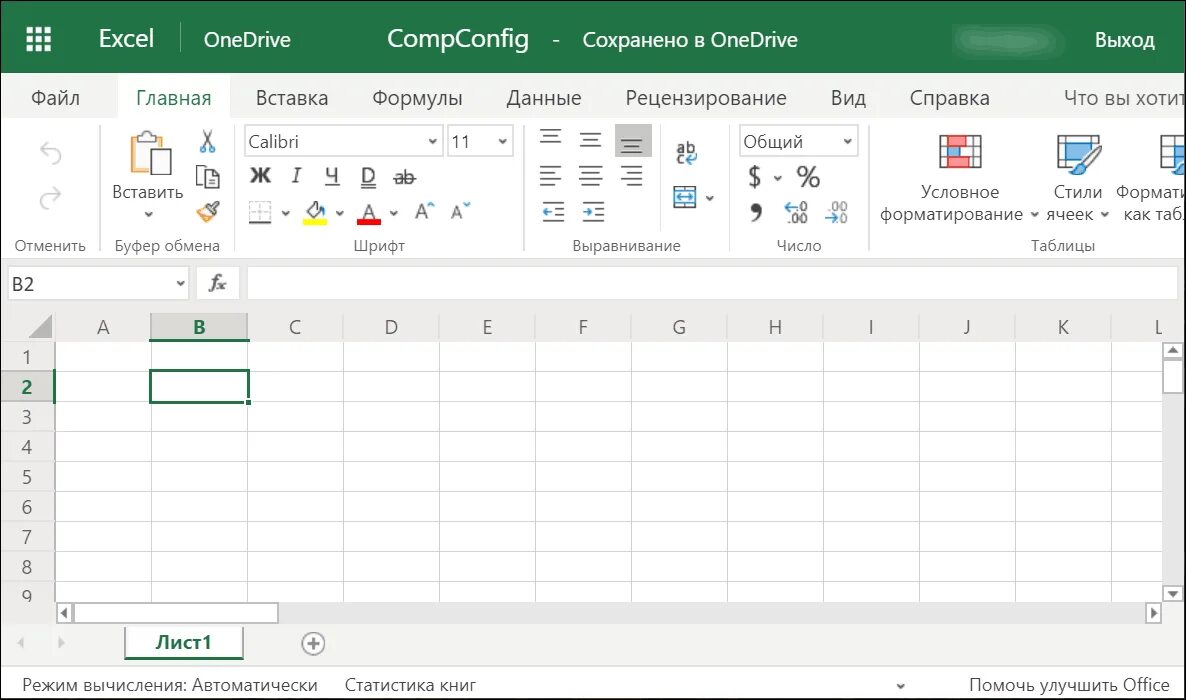Screen dimensions: 1186x700
Task: Click Статистика книг in status bar
Action: [410, 685]
